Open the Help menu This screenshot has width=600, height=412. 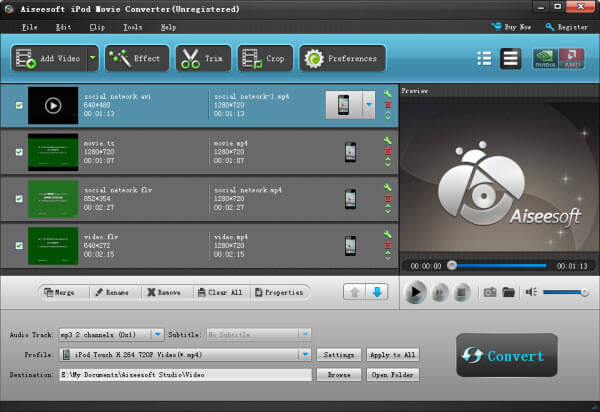(x=168, y=27)
